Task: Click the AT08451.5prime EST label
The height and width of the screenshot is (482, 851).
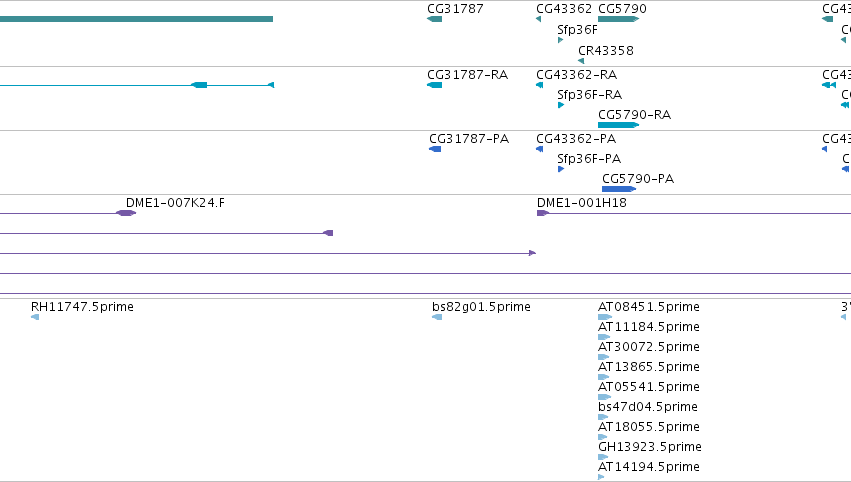Action: click(x=649, y=307)
